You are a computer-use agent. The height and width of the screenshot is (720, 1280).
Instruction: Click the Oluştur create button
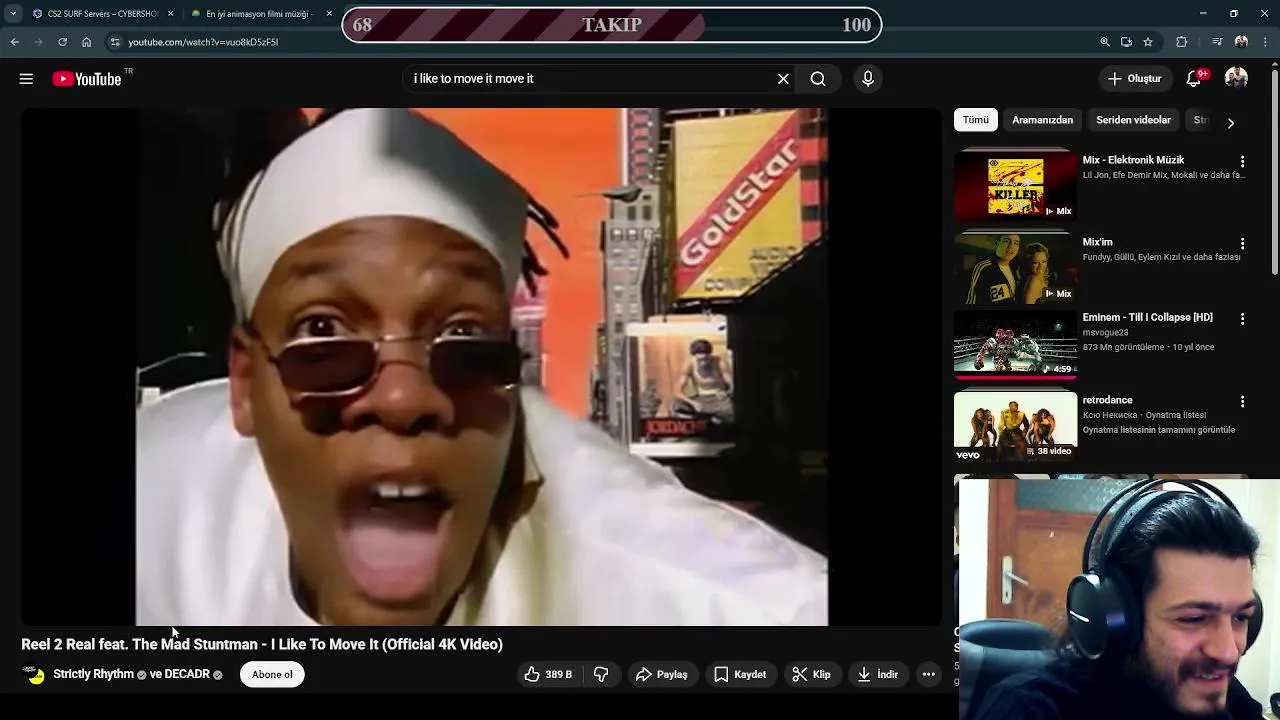click(x=1135, y=79)
